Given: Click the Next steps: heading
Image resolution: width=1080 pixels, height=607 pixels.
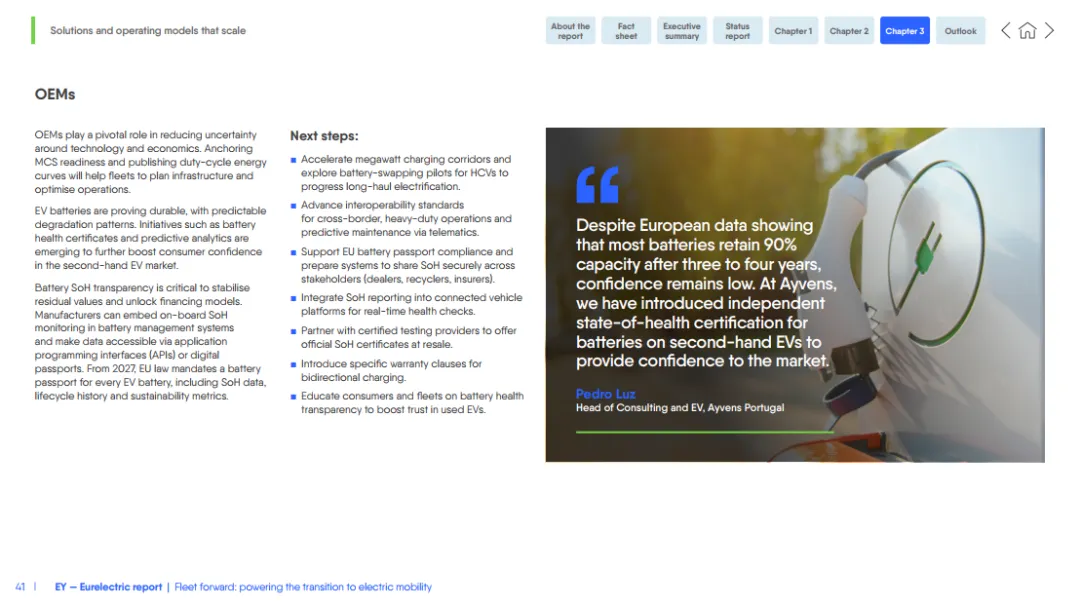Looking at the screenshot, I should click(324, 136).
